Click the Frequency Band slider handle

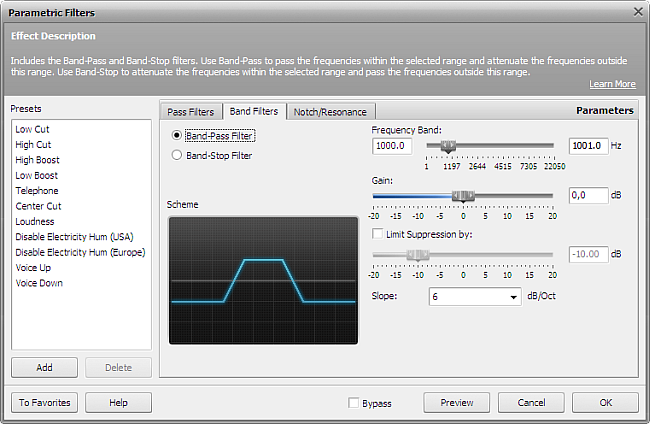pos(448,146)
